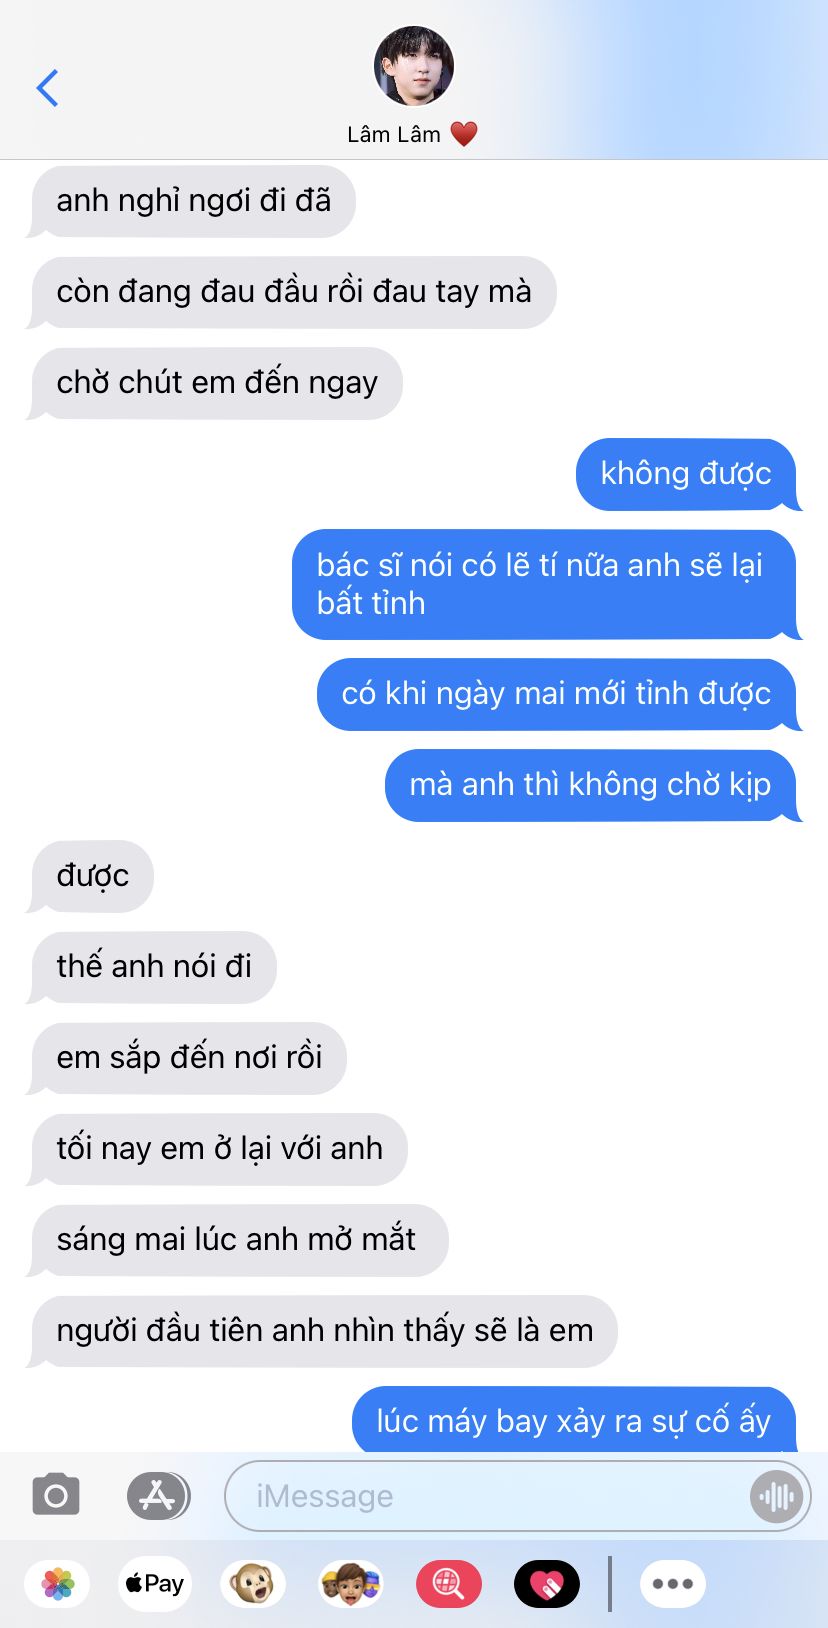828x1628 pixels.
Task: Tap the back chevron arrow
Action: [x=47, y=88]
